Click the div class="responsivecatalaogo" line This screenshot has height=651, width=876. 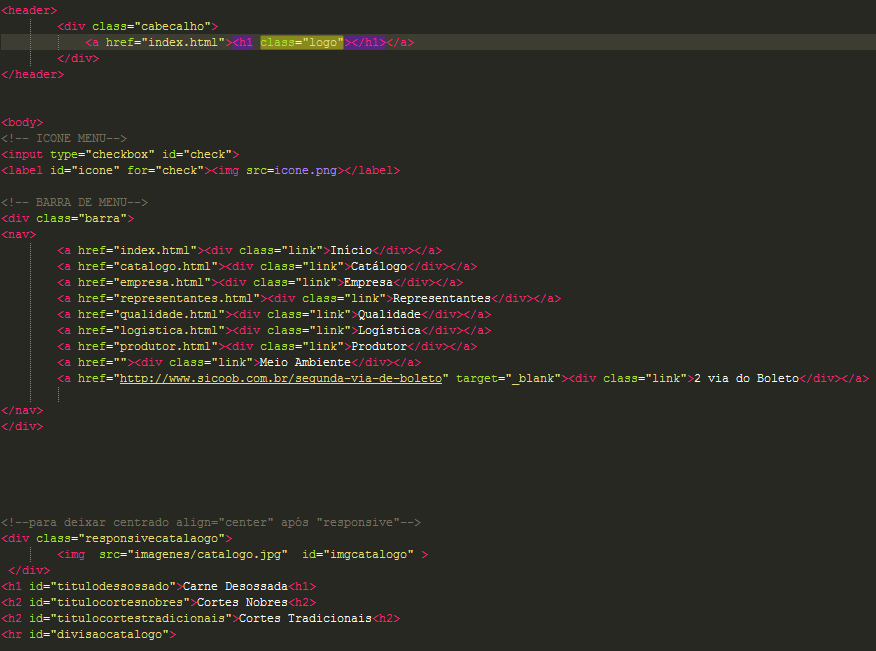pos(116,538)
